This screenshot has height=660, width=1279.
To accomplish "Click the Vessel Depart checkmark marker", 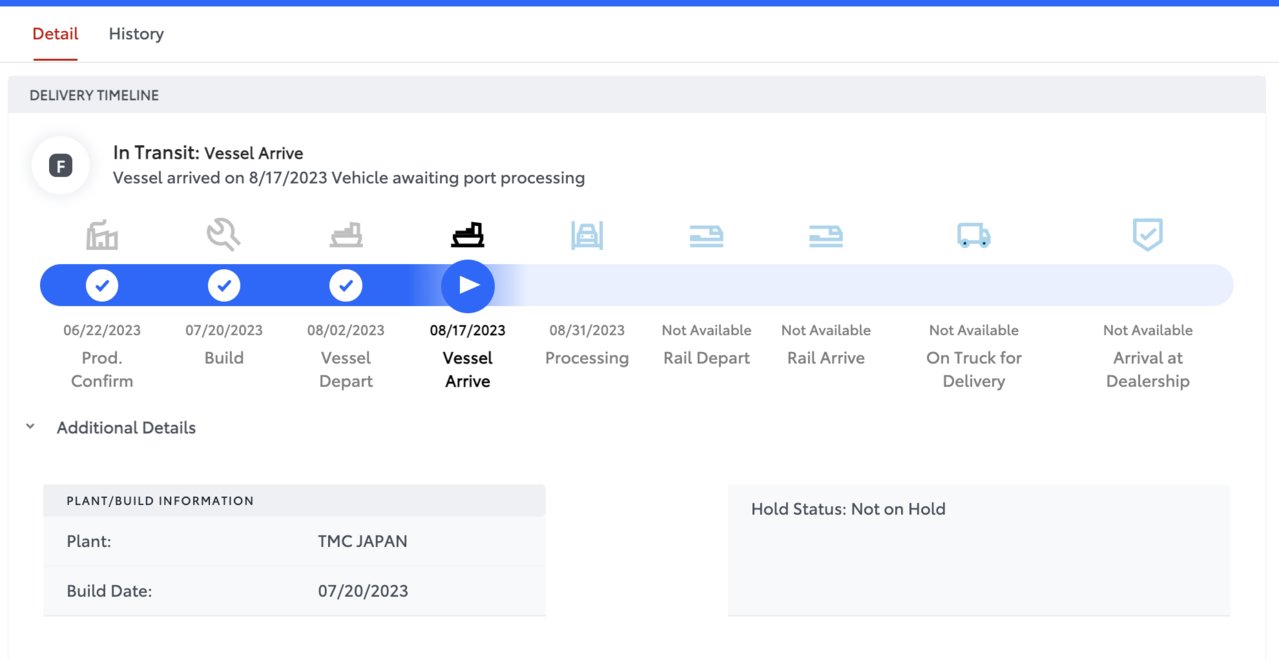I will [346, 286].
